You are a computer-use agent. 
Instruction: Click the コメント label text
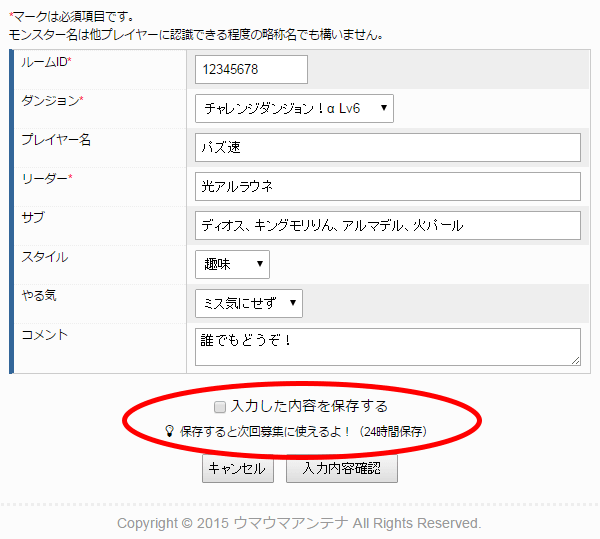coord(45,335)
